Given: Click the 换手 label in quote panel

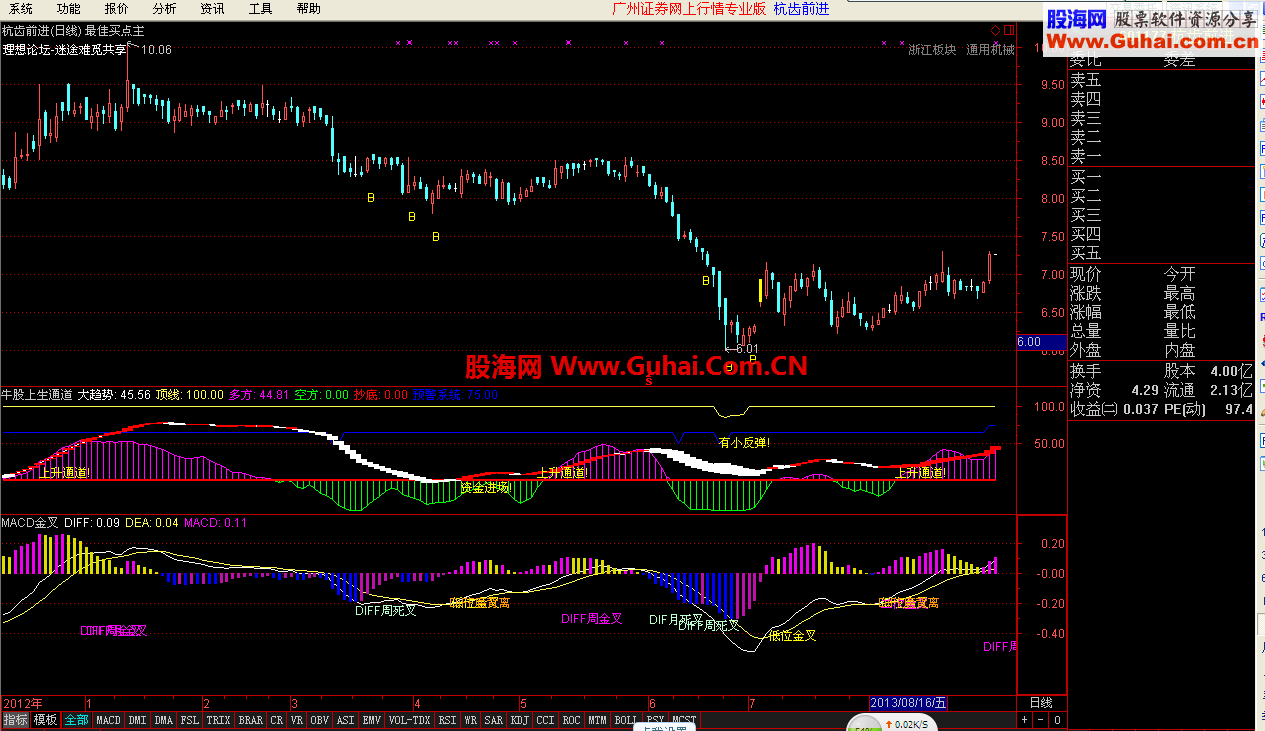Looking at the screenshot, I should pyautogui.click(x=1086, y=371).
